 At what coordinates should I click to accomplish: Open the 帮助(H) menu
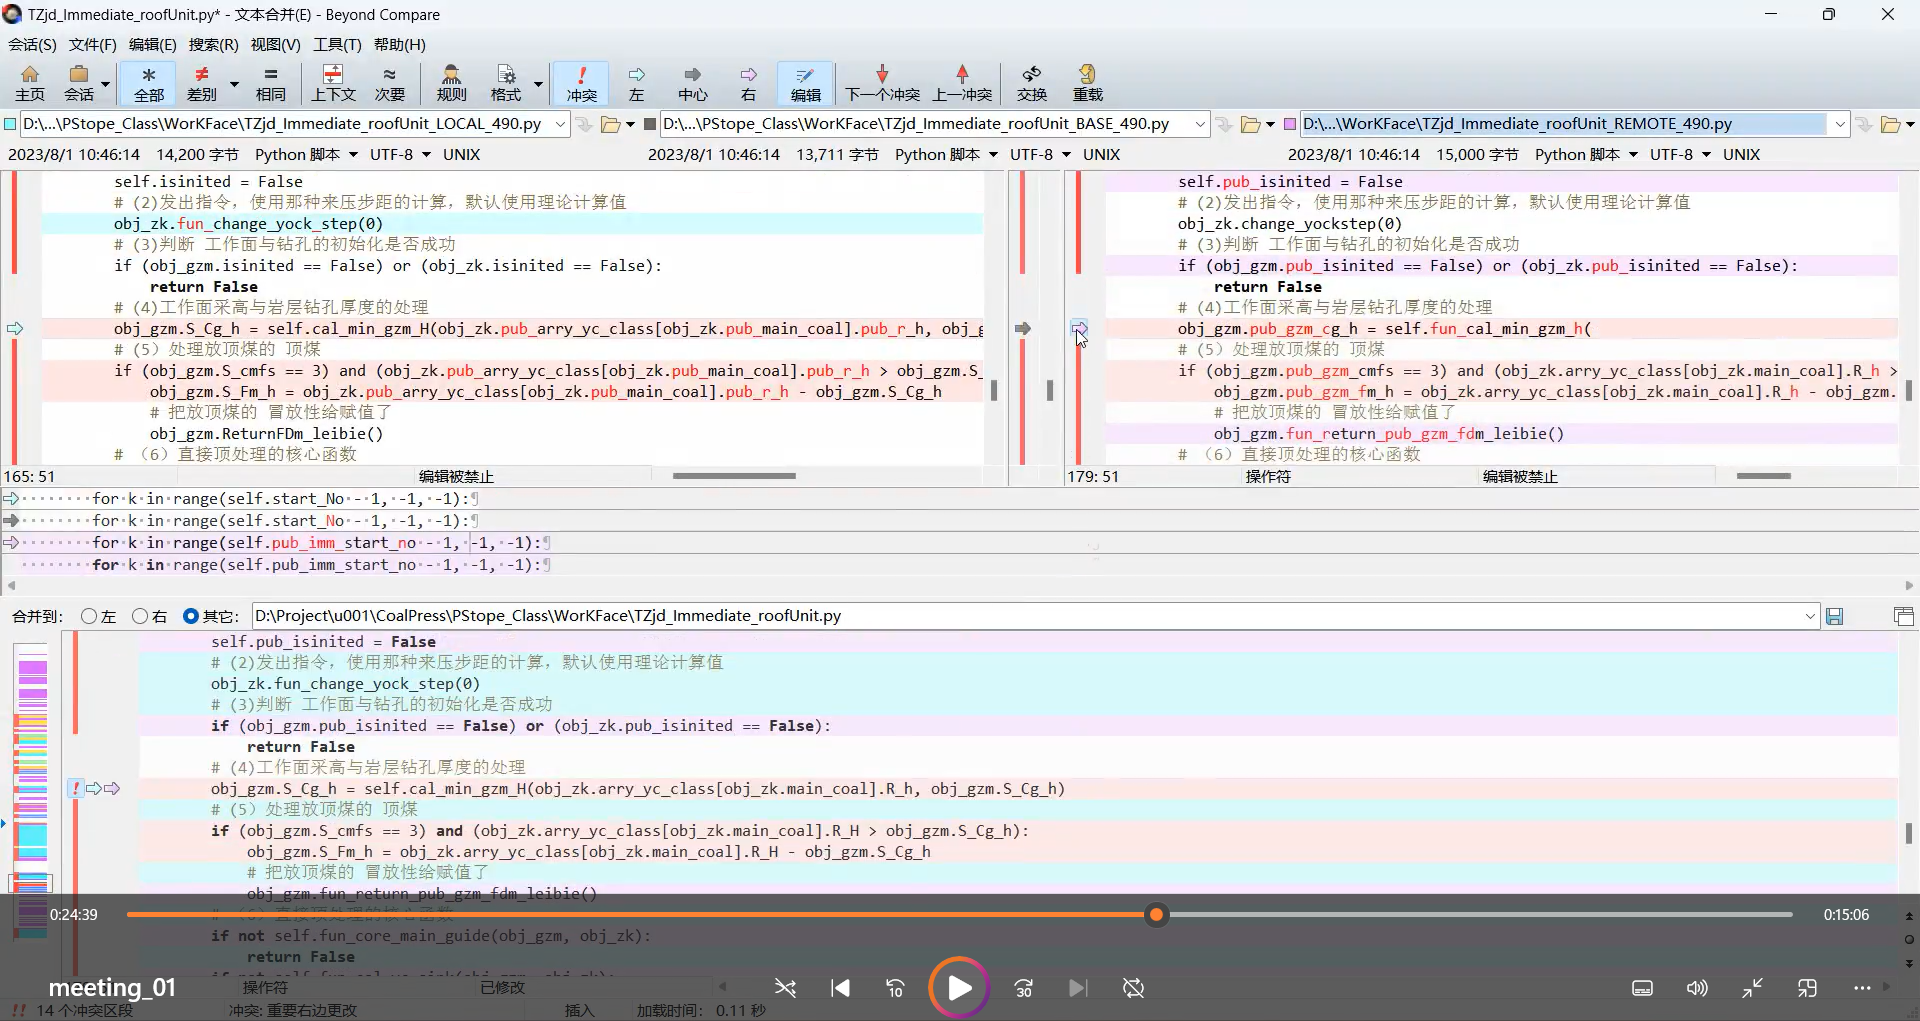click(x=399, y=45)
